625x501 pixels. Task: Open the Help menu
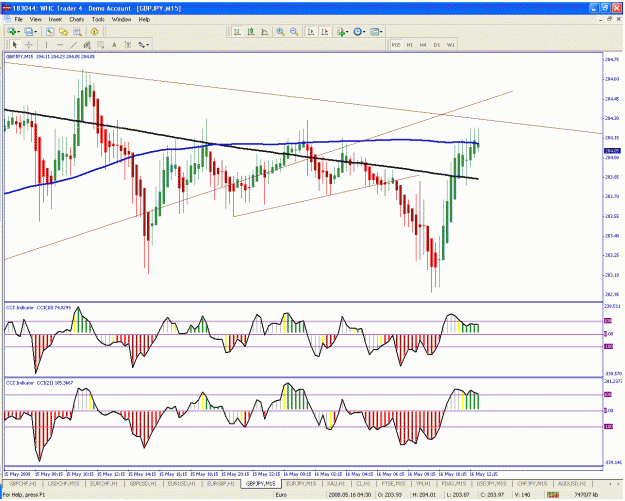(144, 19)
